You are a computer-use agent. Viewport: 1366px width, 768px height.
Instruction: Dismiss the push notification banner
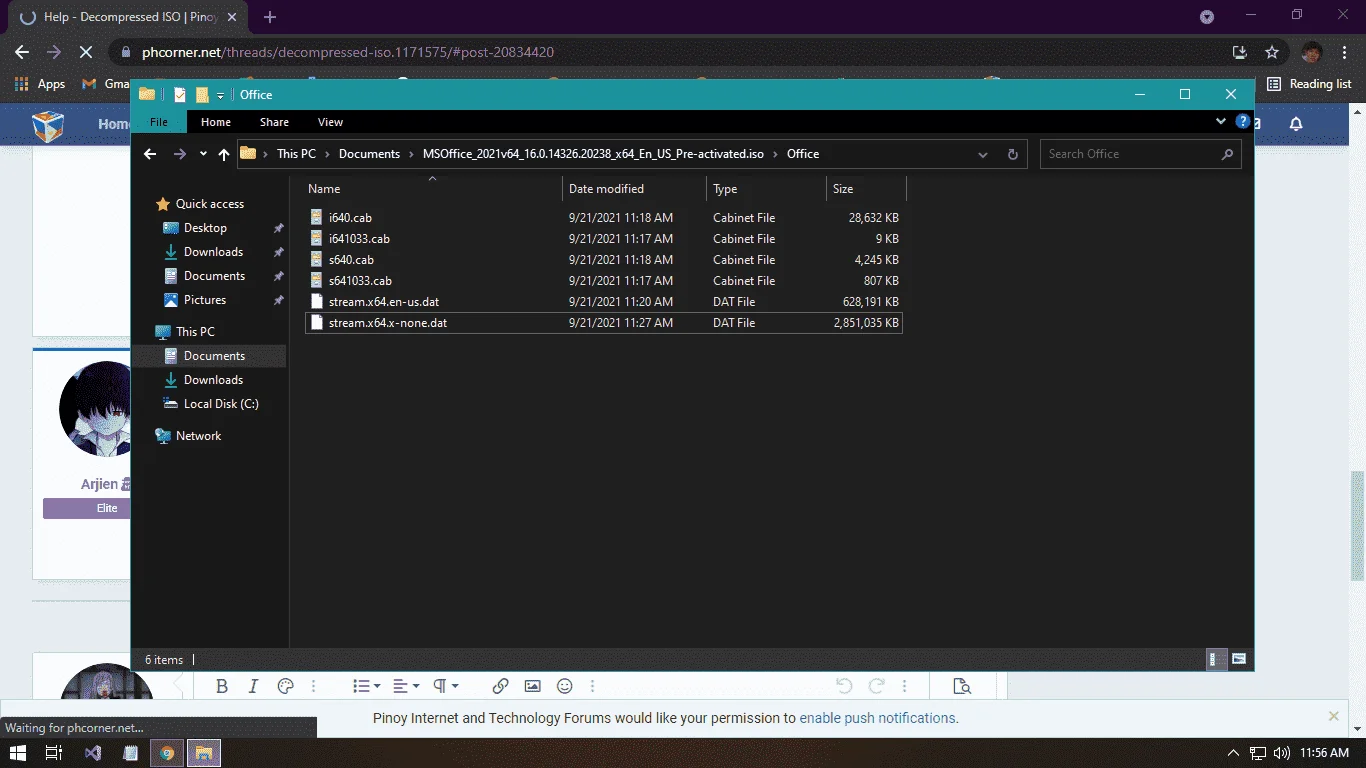point(1333,716)
